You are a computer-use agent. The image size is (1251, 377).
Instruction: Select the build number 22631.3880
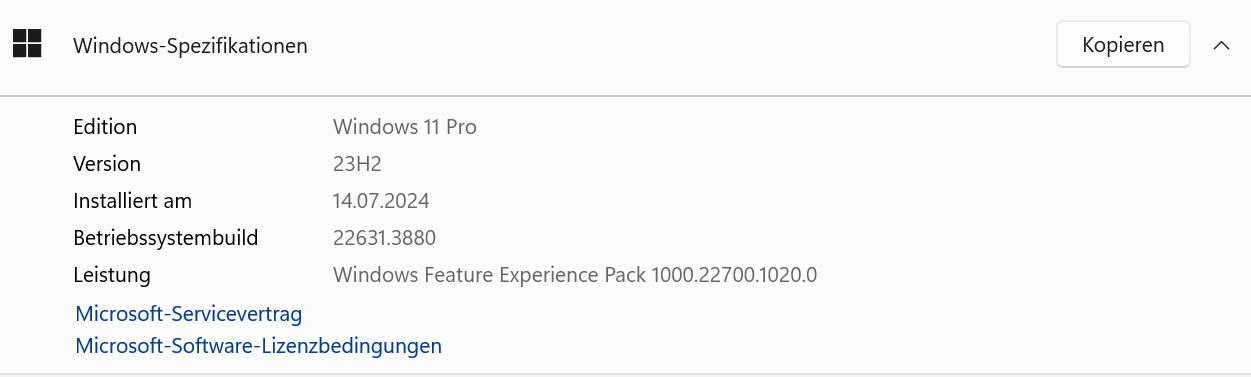(x=384, y=238)
